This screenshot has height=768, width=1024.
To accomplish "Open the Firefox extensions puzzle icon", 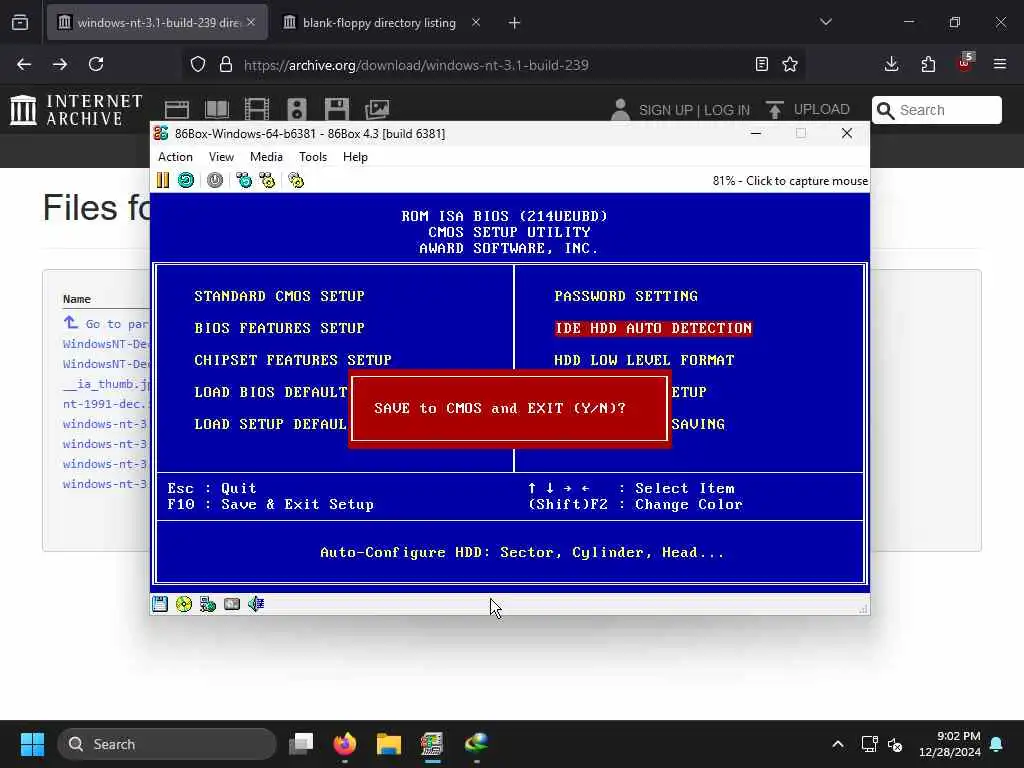I will pyautogui.click(x=928, y=64).
